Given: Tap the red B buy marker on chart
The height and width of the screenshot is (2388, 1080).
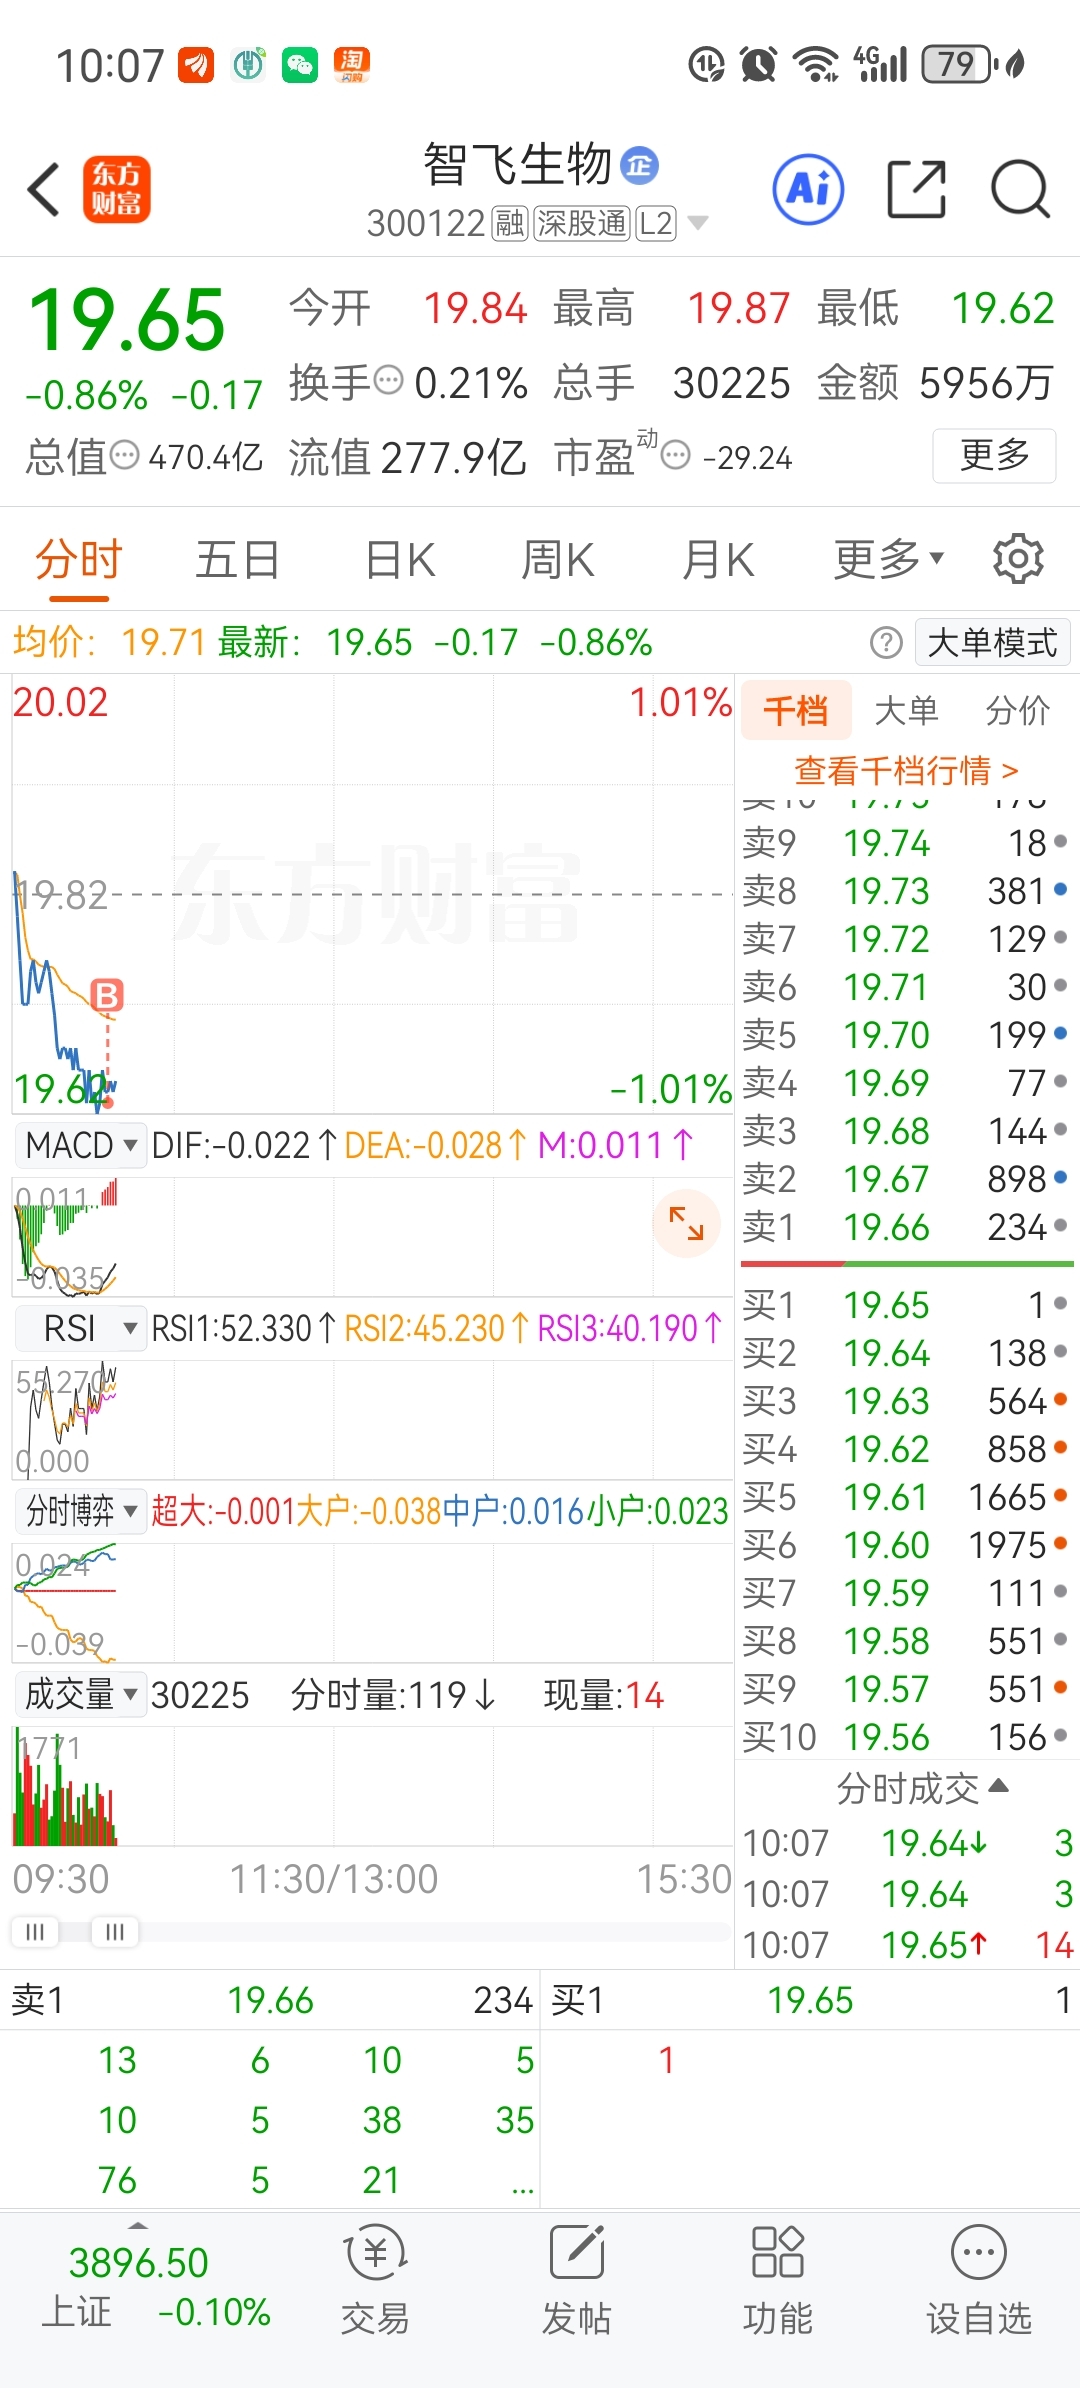Looking at the screenshot, I should 107,995.
